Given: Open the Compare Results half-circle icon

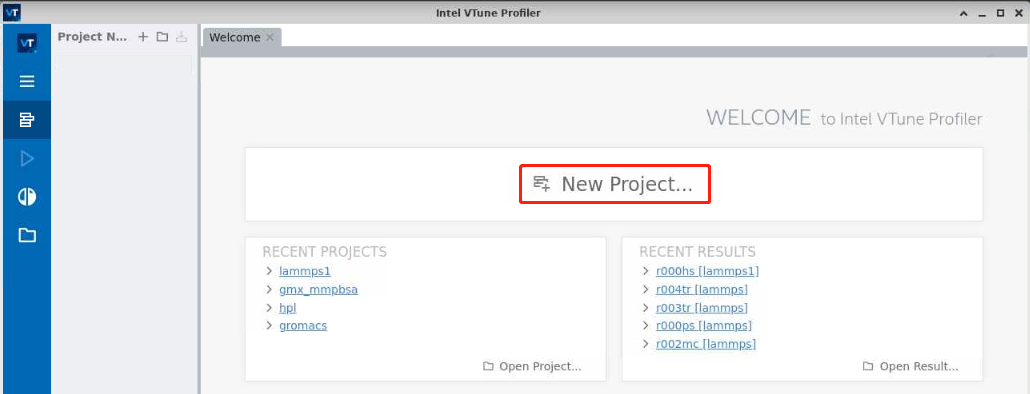Looking at the screenshot, I should tap(27, 197).
